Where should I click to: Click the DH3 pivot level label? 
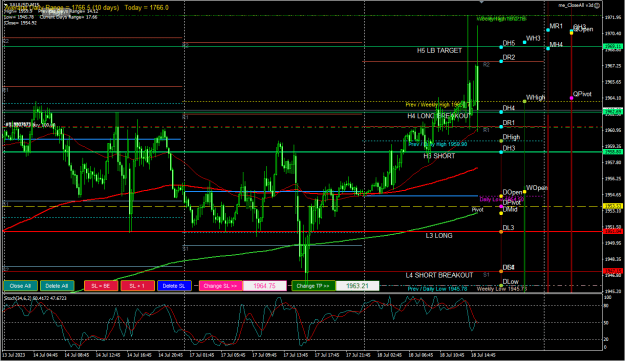509,148
